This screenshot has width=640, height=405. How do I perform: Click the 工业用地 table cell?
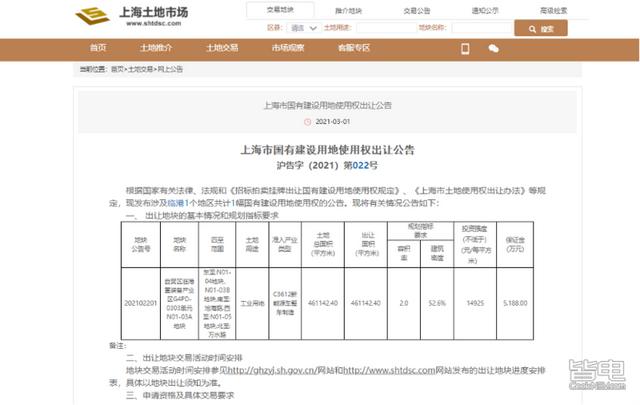click(252, 303)
